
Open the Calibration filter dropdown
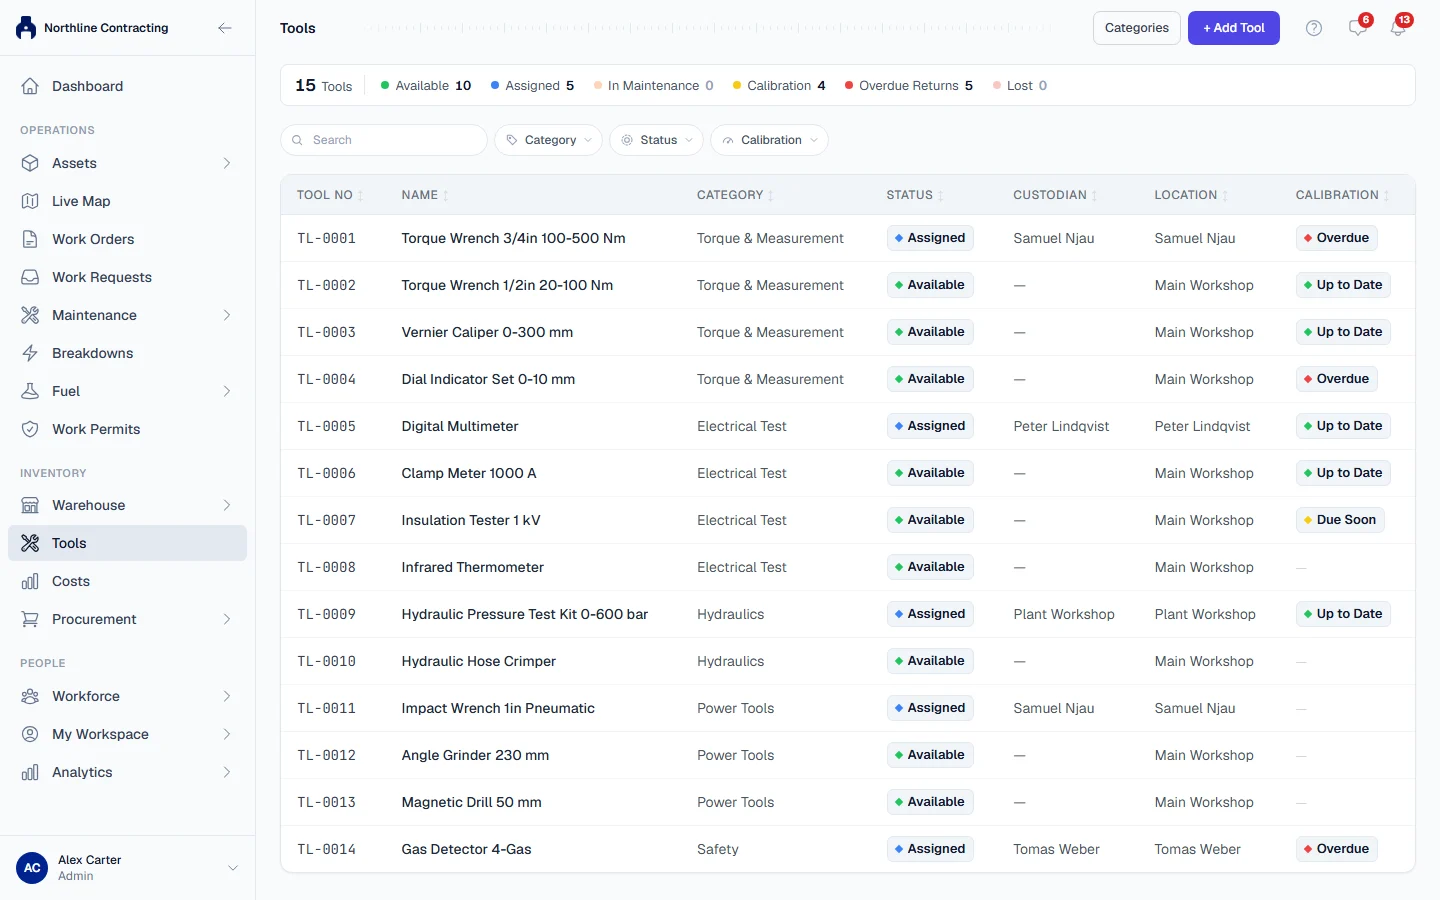(x=769, y=140)
